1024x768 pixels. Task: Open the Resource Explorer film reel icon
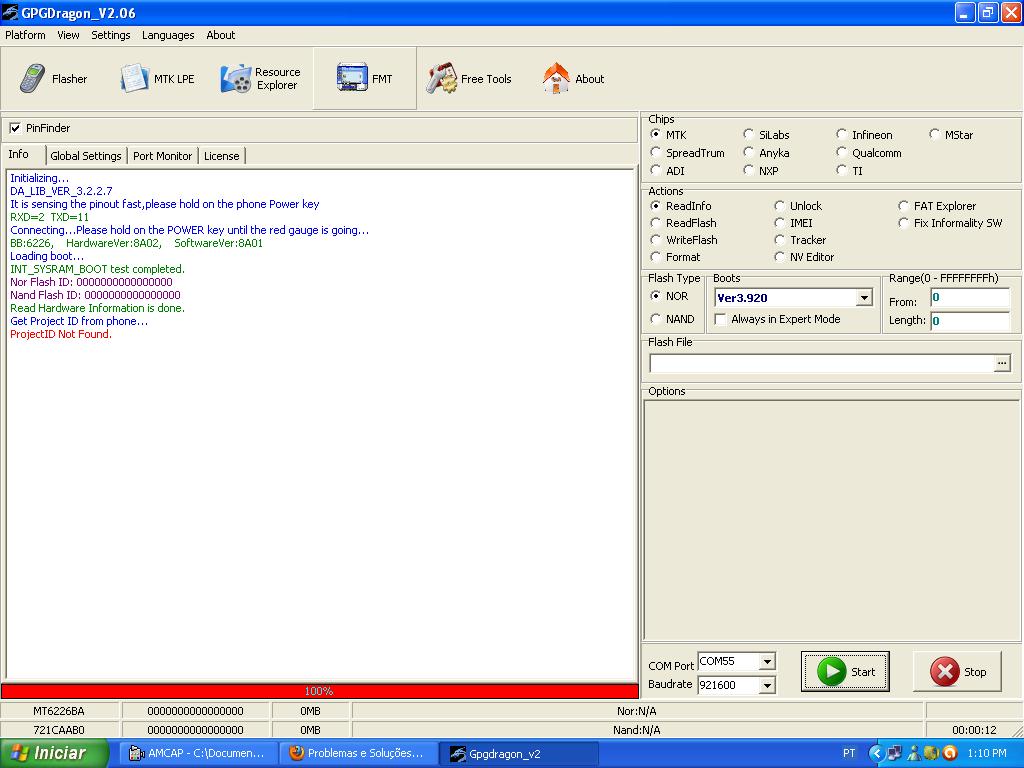[236, 79]
